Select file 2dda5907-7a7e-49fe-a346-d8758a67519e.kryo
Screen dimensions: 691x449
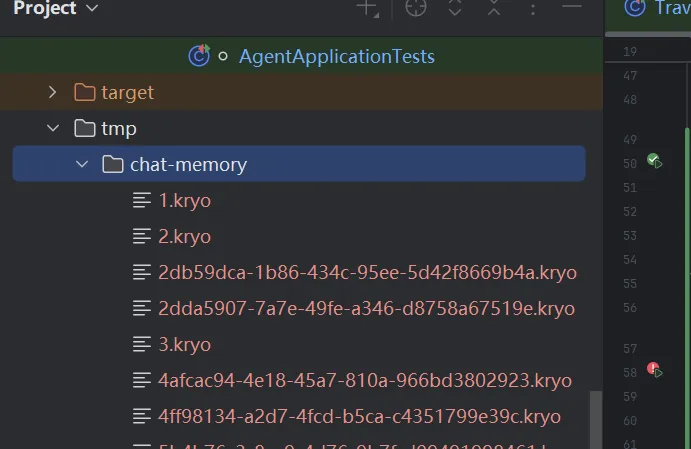click(367, 308)
